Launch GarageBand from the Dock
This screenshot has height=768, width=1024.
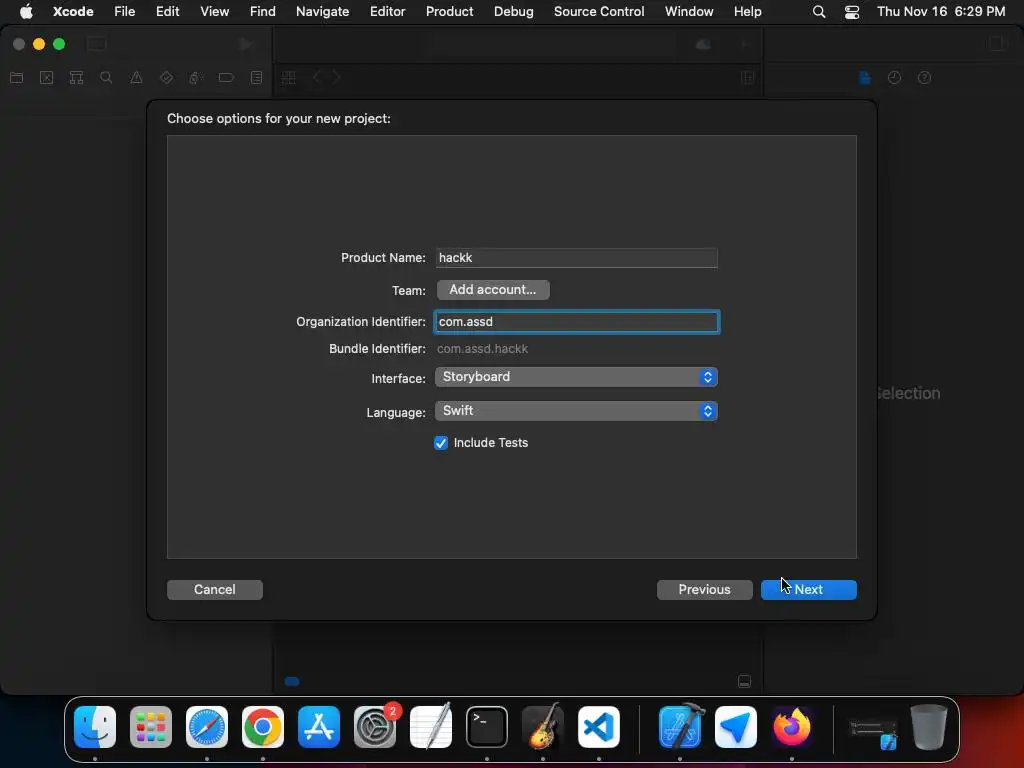click(x=543, y=727)
